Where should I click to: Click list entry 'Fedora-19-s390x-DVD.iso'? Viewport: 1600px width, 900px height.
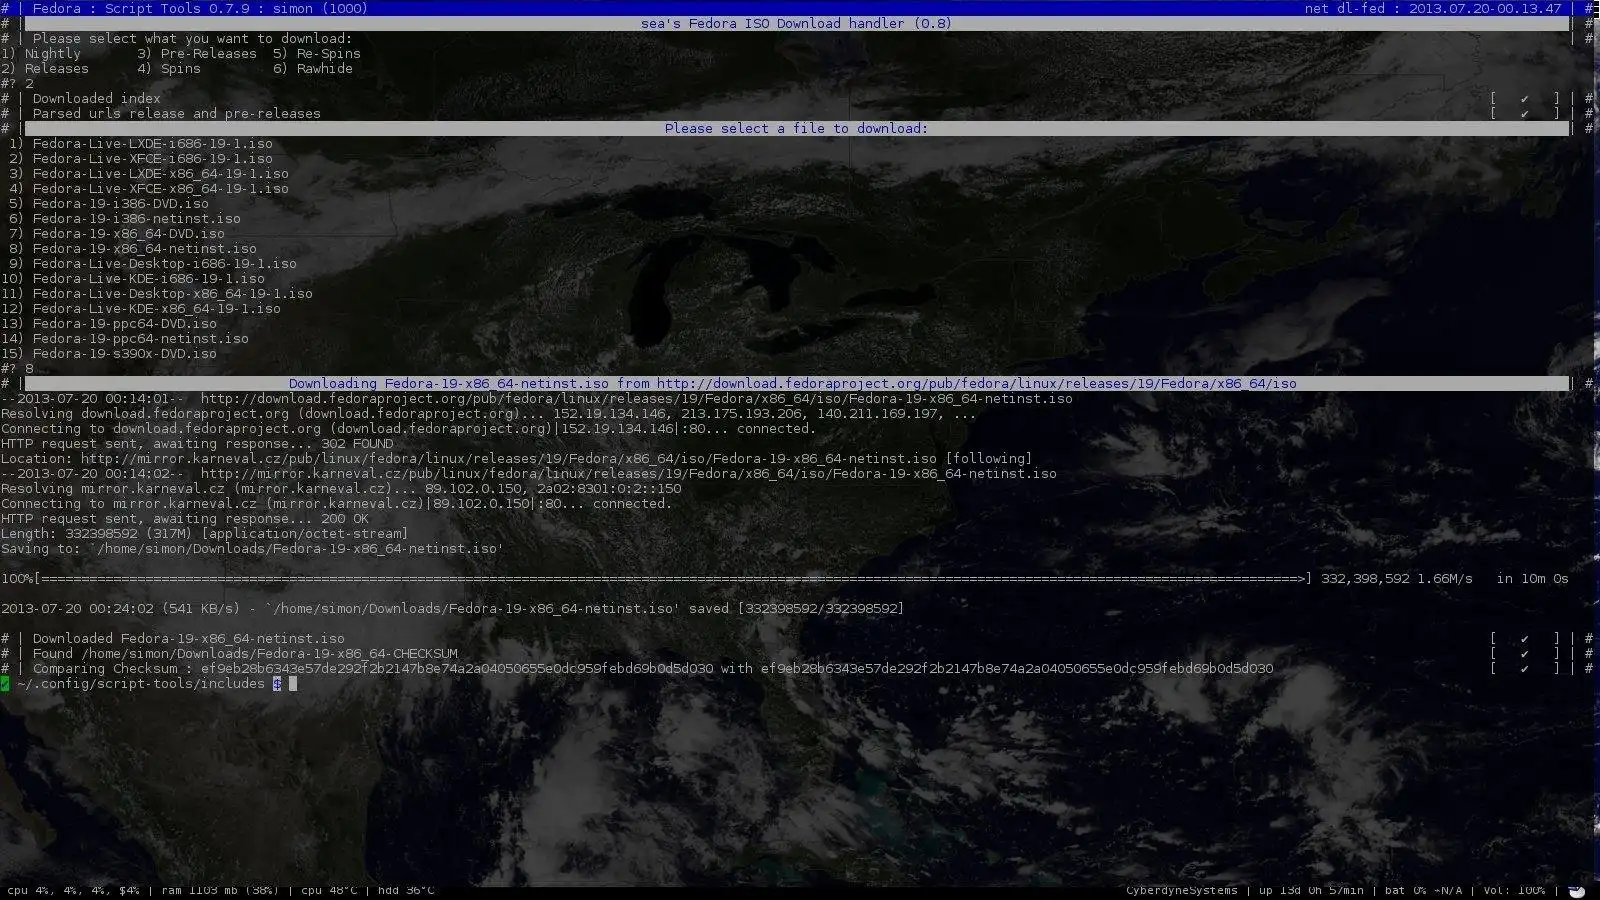(125, 354)
